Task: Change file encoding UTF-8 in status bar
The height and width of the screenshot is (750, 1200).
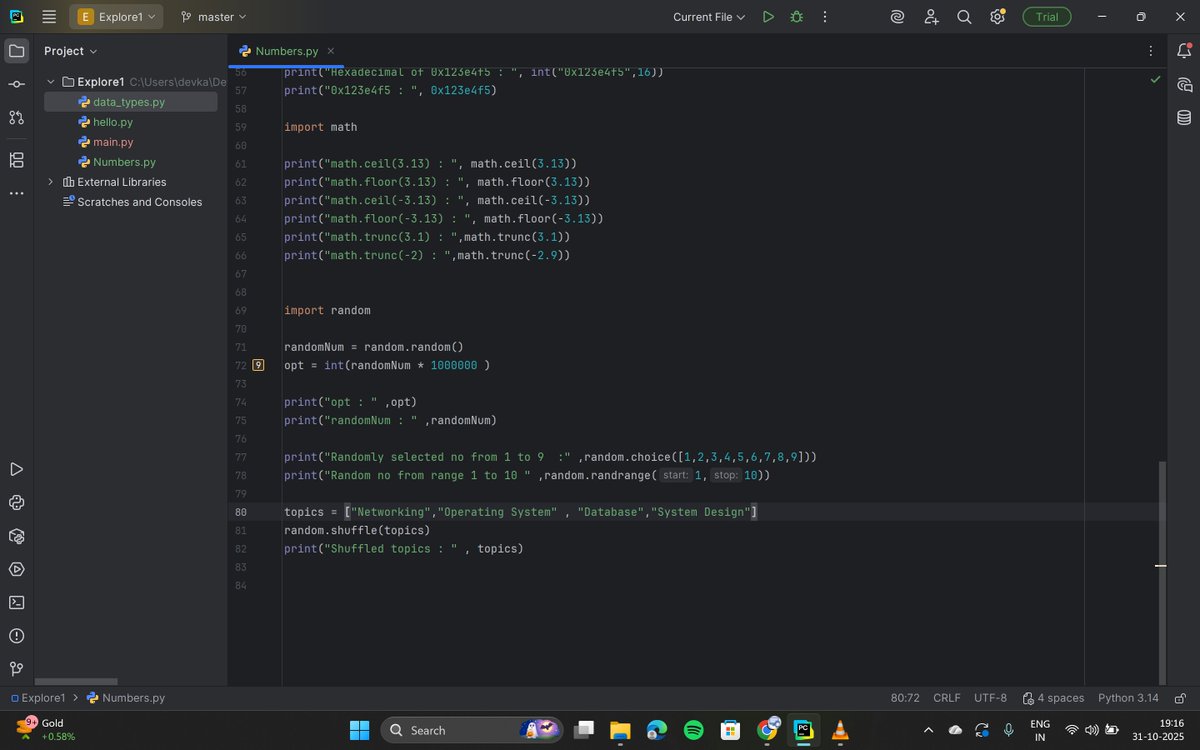Action: click(x=990, y=698)
